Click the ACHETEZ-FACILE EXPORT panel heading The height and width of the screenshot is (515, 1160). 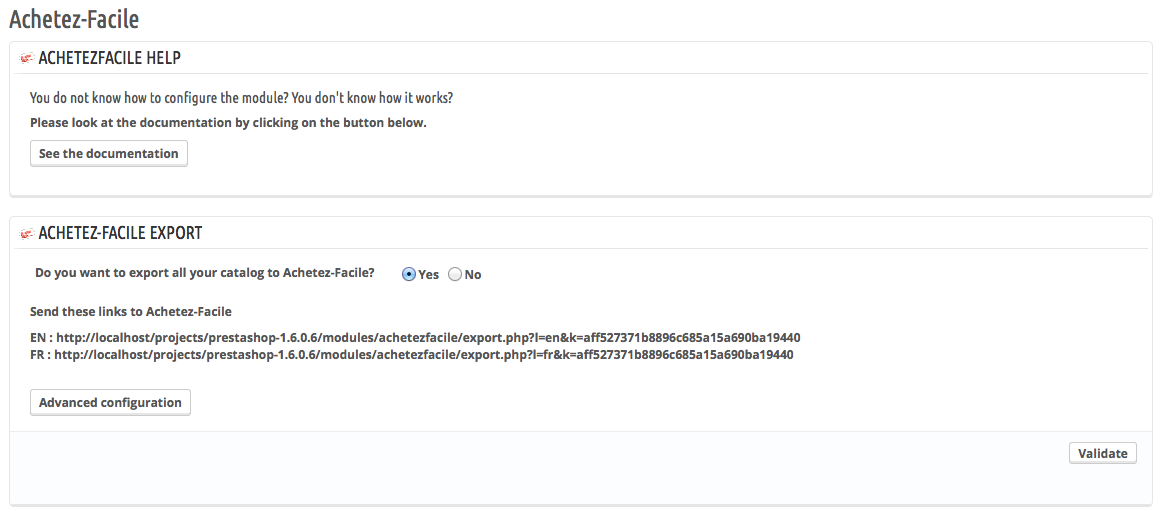pos(120,233)
